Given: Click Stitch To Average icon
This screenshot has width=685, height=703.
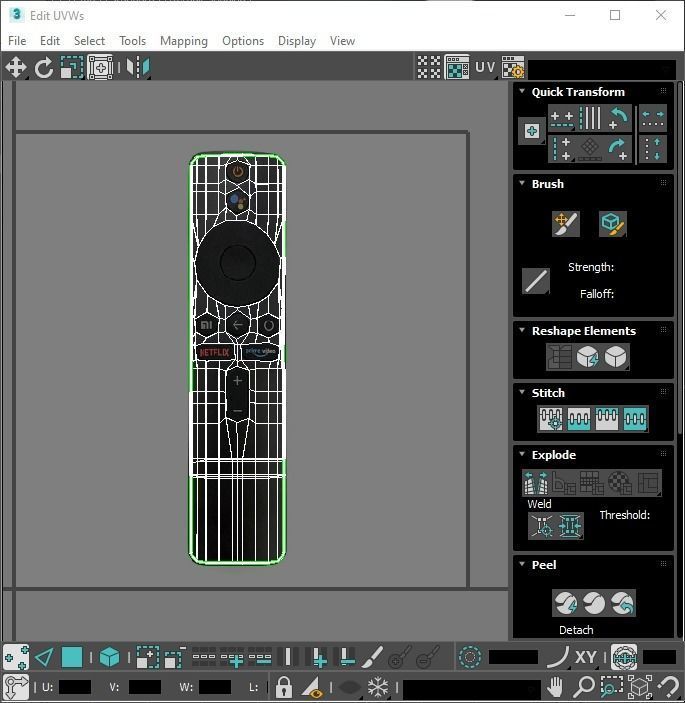Looking at the screenshot, I should (579, 419).
